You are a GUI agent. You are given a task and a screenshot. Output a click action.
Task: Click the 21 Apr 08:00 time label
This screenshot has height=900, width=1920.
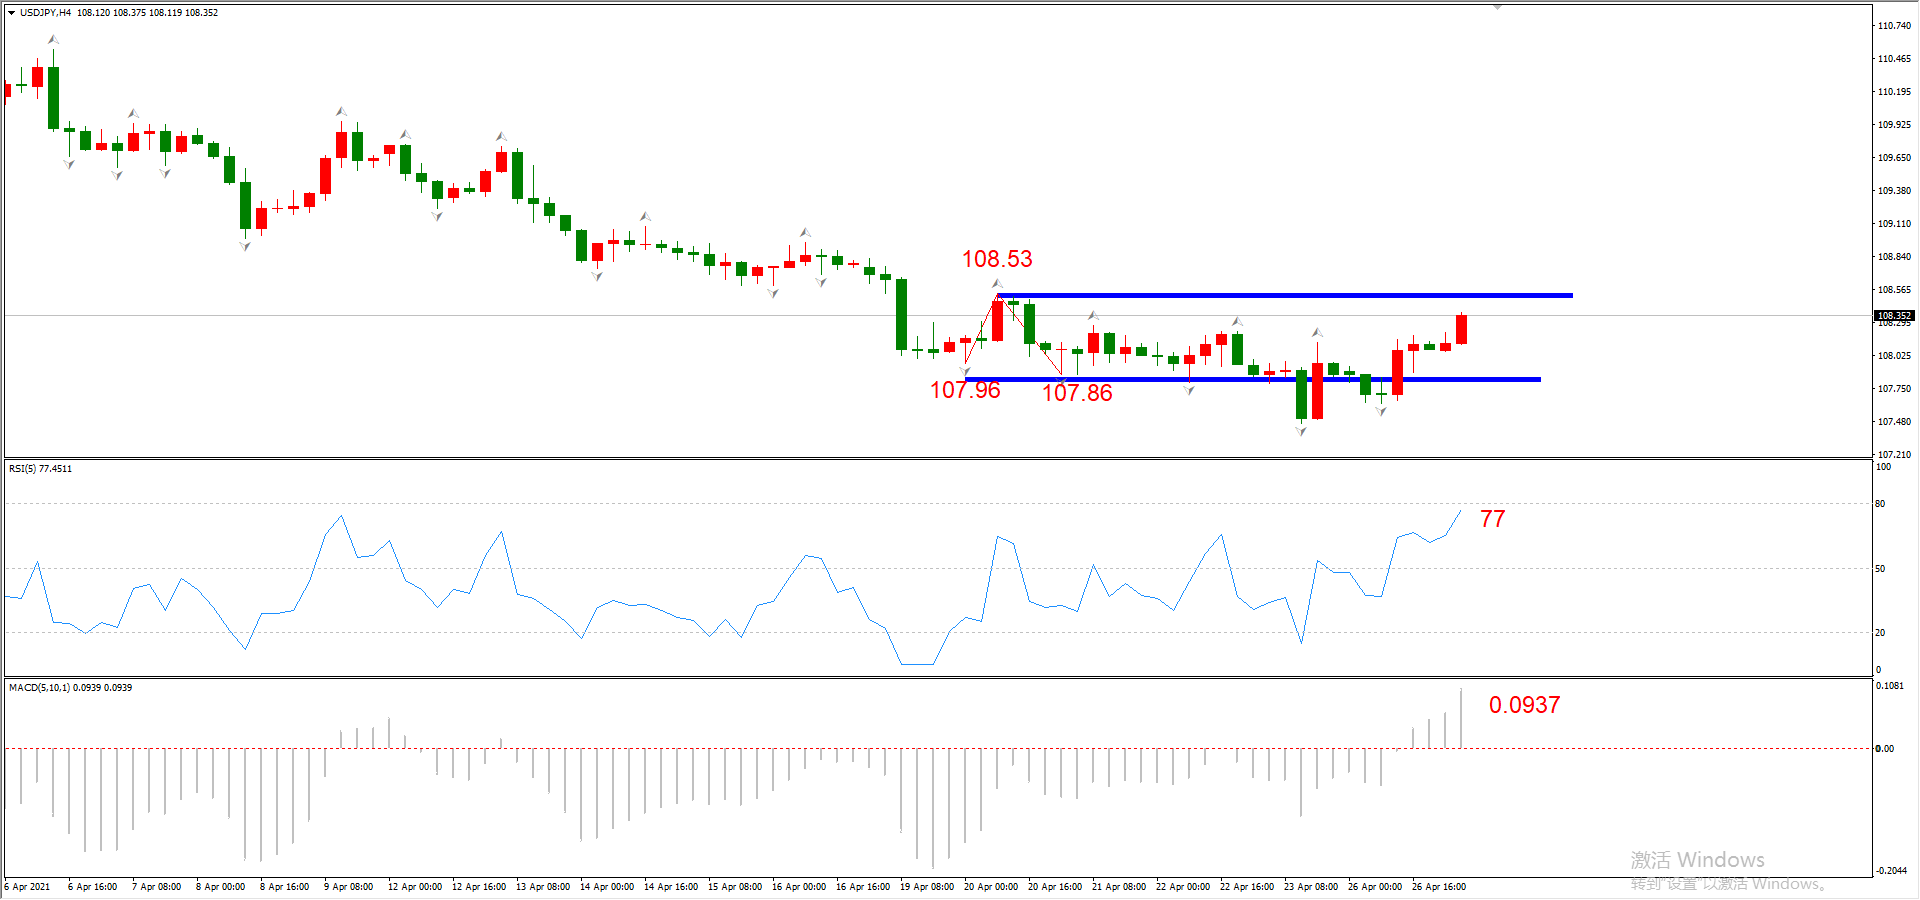point(1119,887)
